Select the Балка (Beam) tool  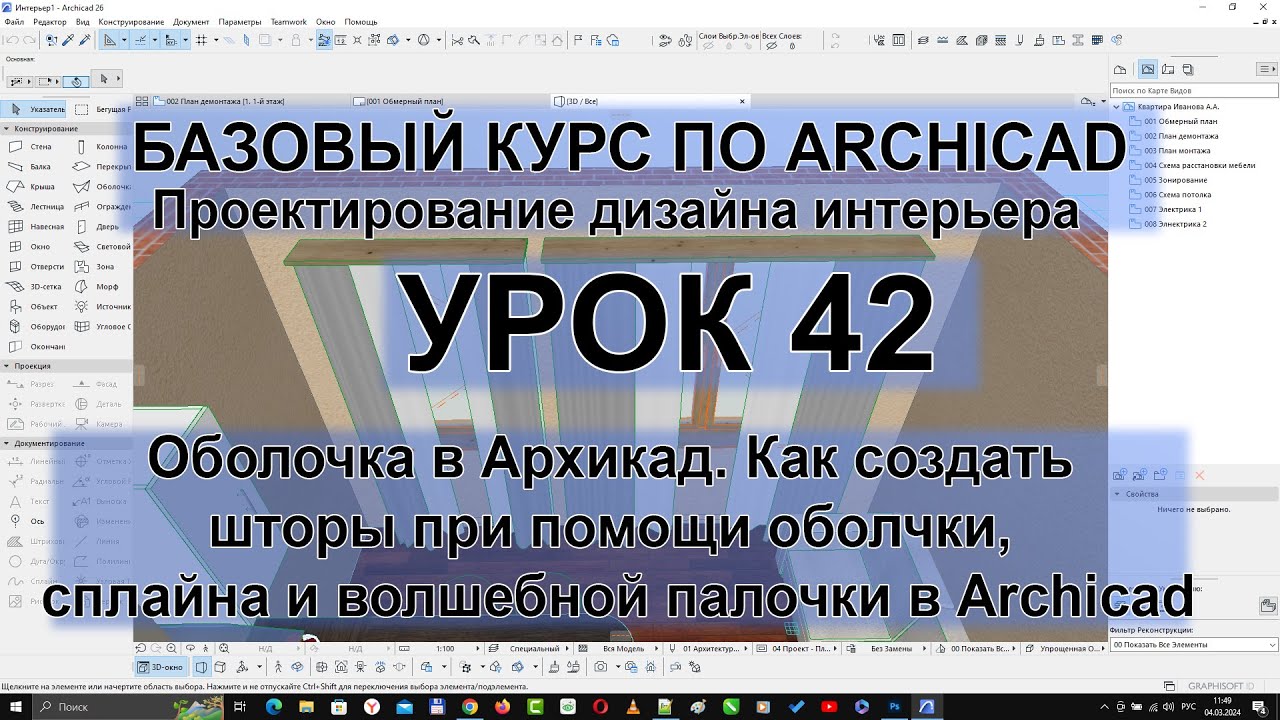(x=34, y=167)
